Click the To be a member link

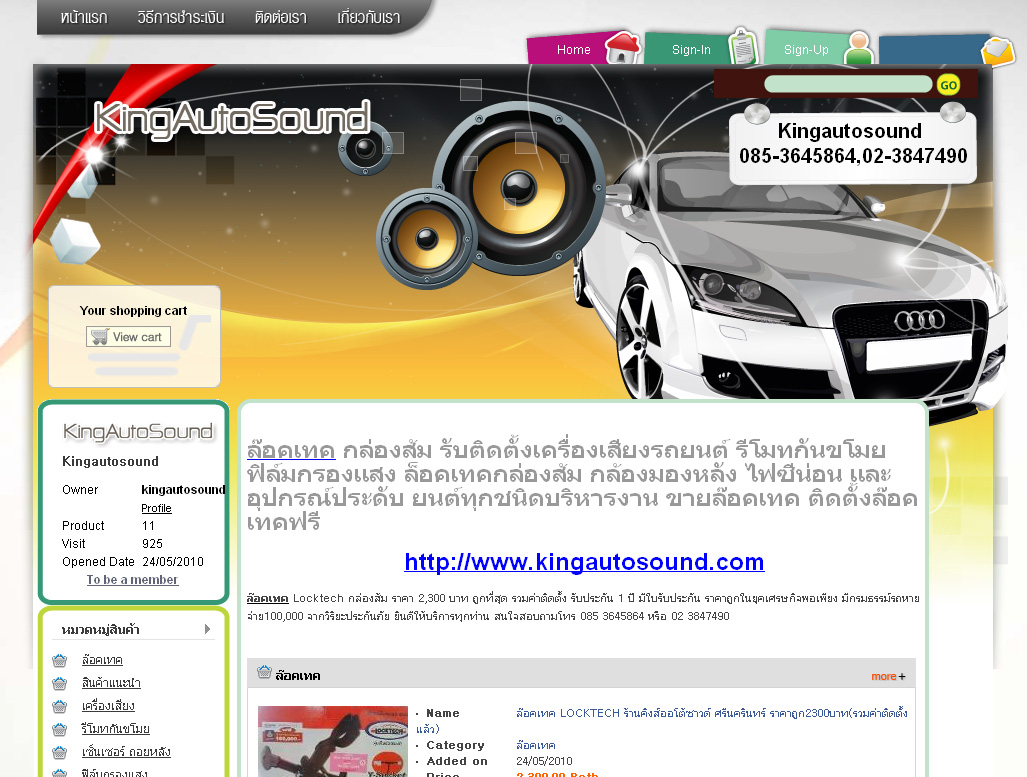tap(132, 580)
